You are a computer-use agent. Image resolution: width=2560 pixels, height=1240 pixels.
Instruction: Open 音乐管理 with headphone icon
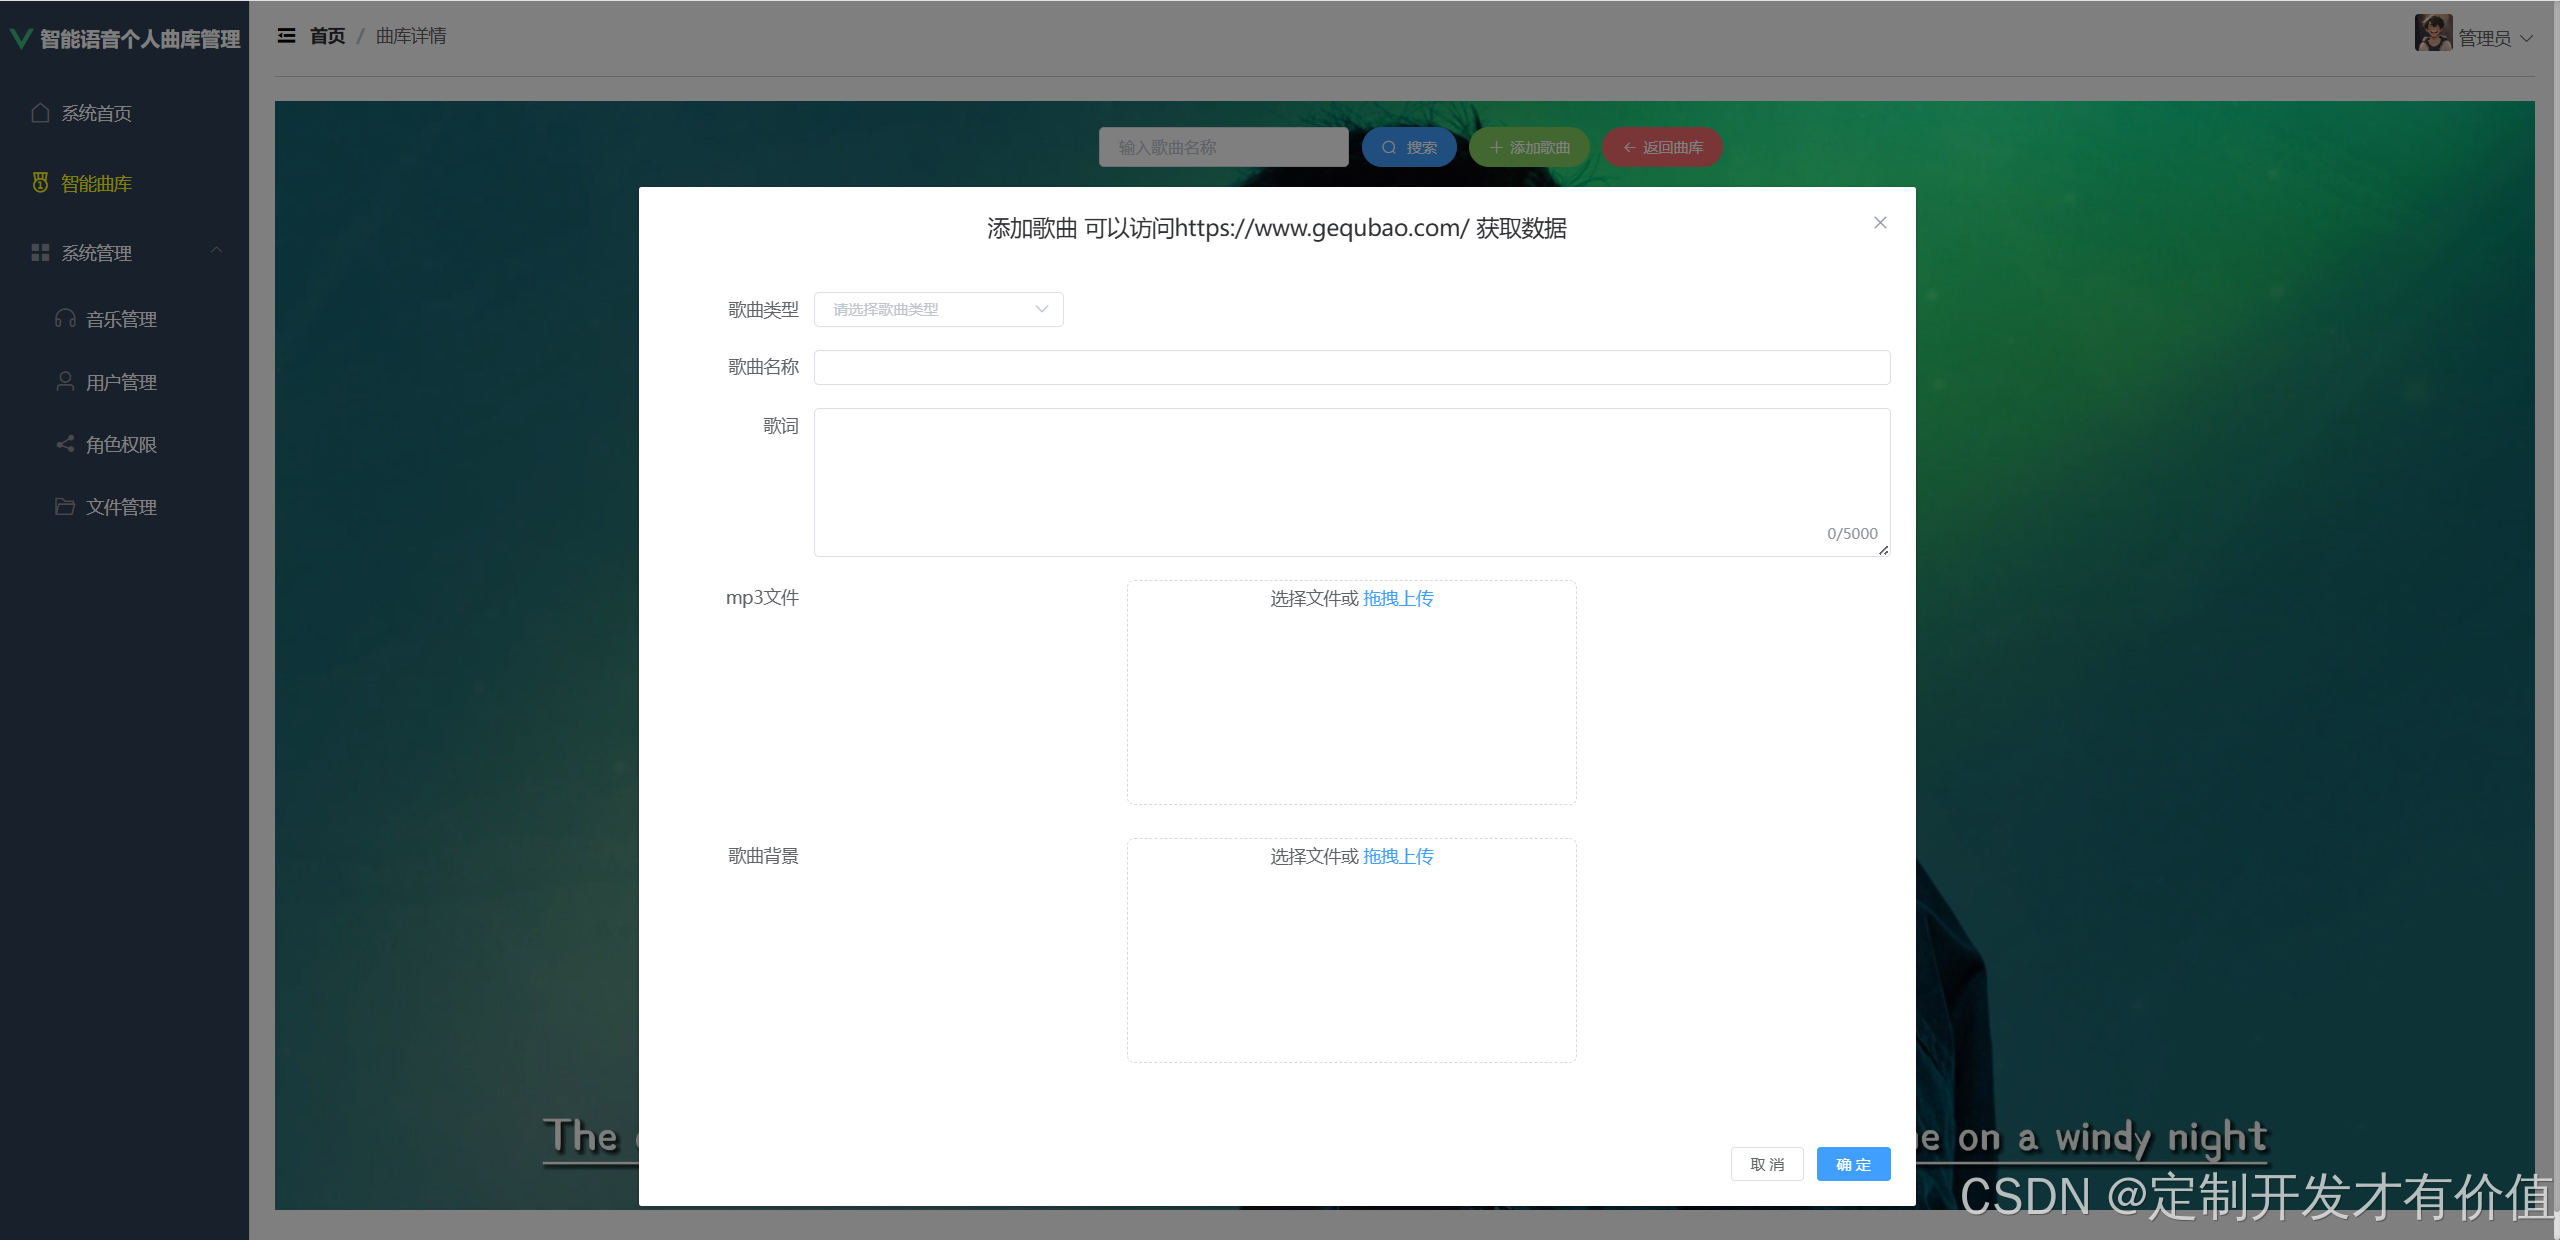coord(121,319)
